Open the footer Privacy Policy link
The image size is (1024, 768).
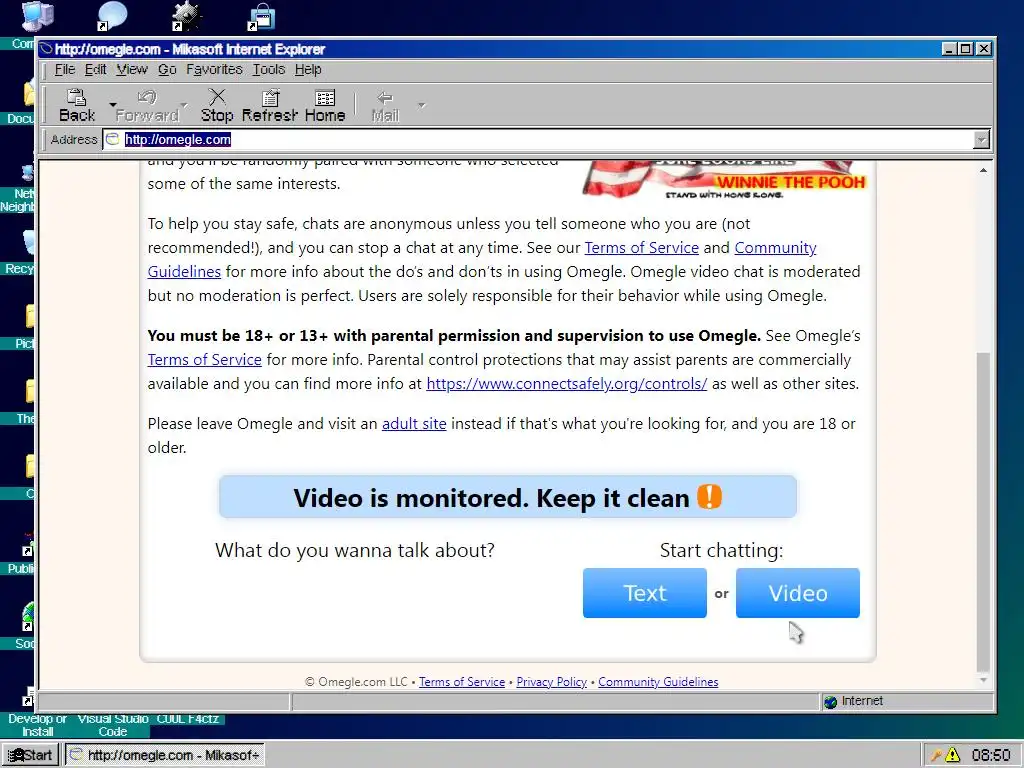551,682
